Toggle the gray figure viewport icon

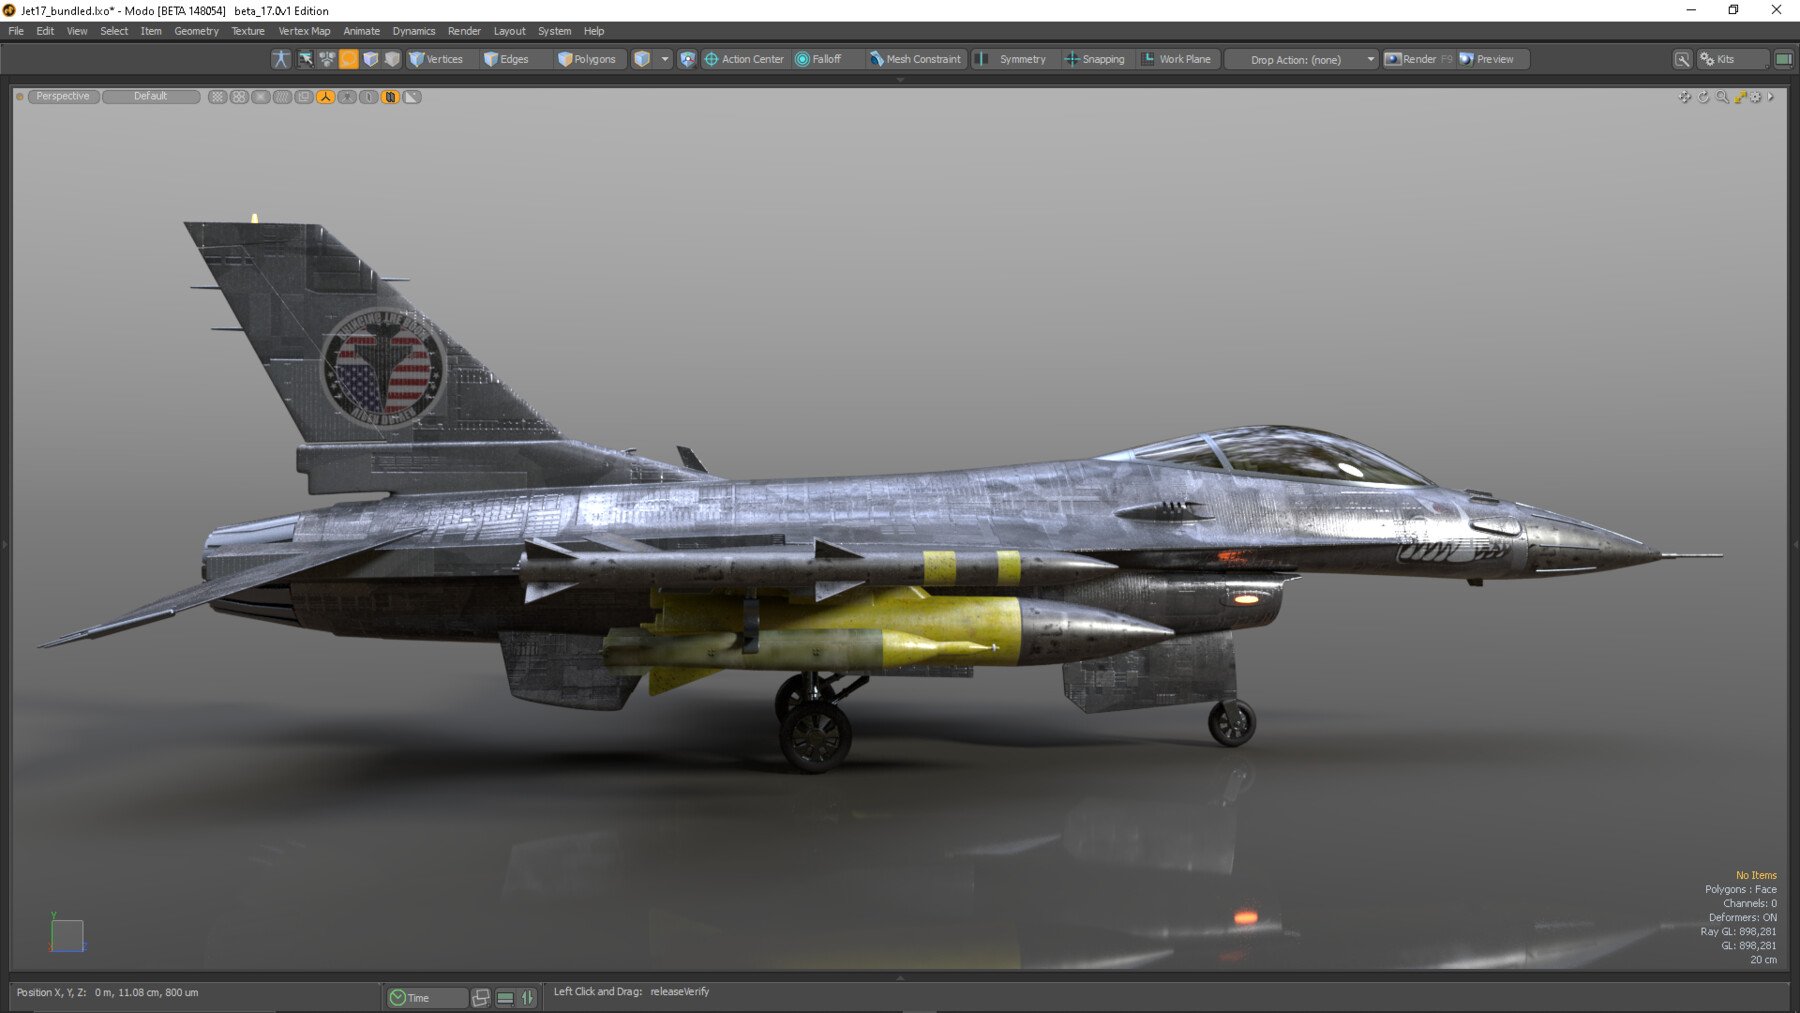click(x=347, y=97)
